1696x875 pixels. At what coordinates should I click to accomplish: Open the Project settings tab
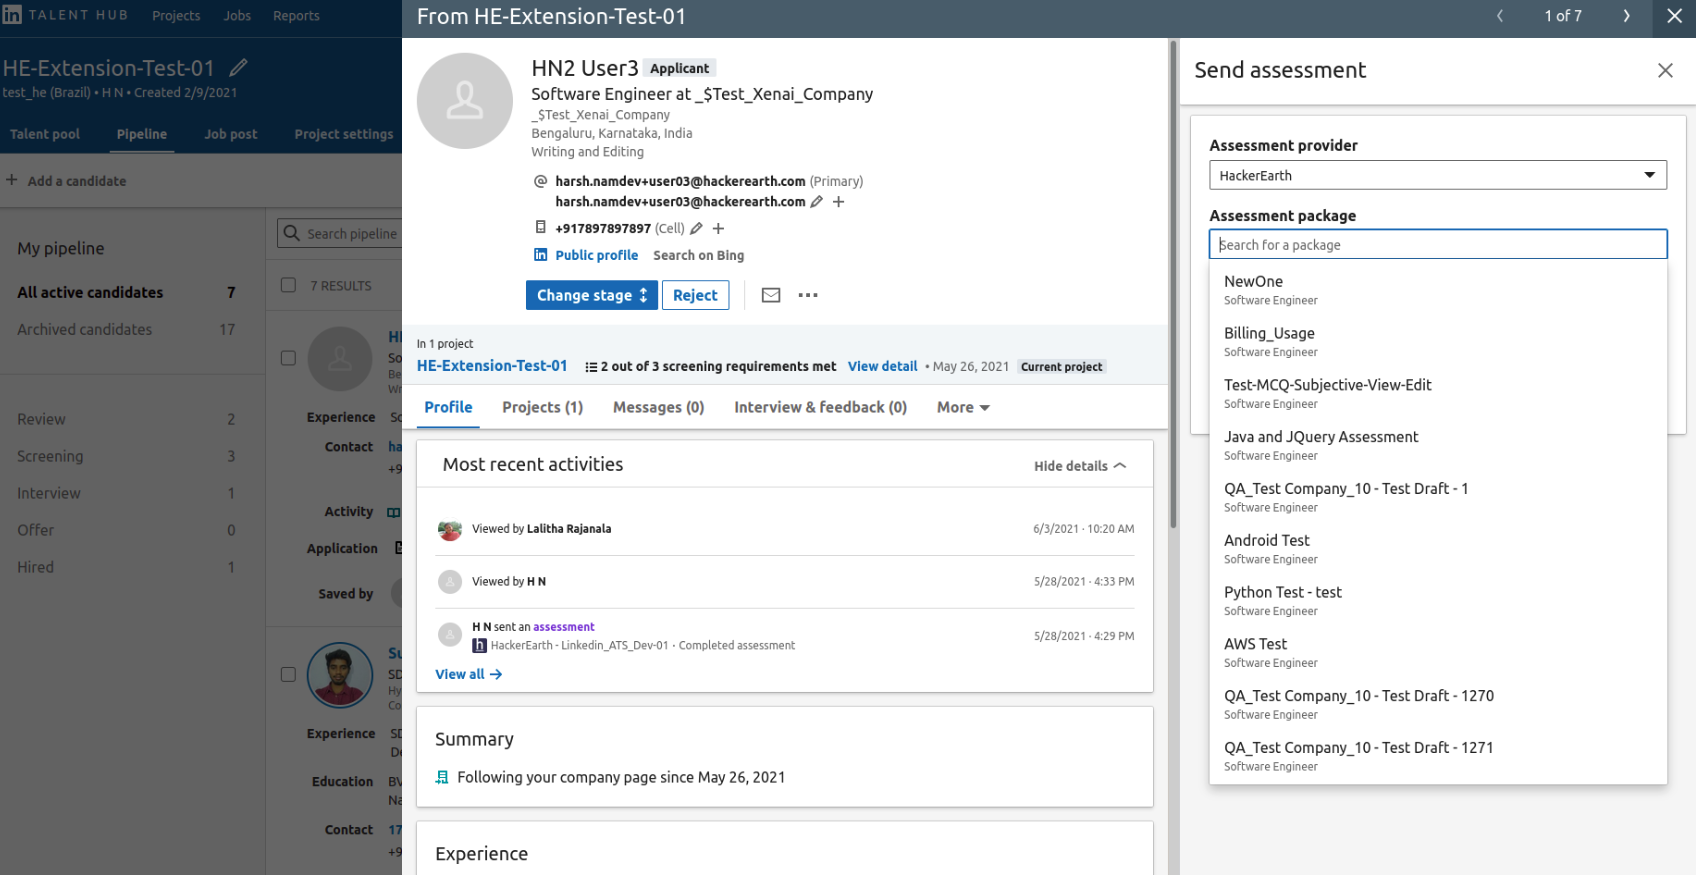(x=344, y=134)
